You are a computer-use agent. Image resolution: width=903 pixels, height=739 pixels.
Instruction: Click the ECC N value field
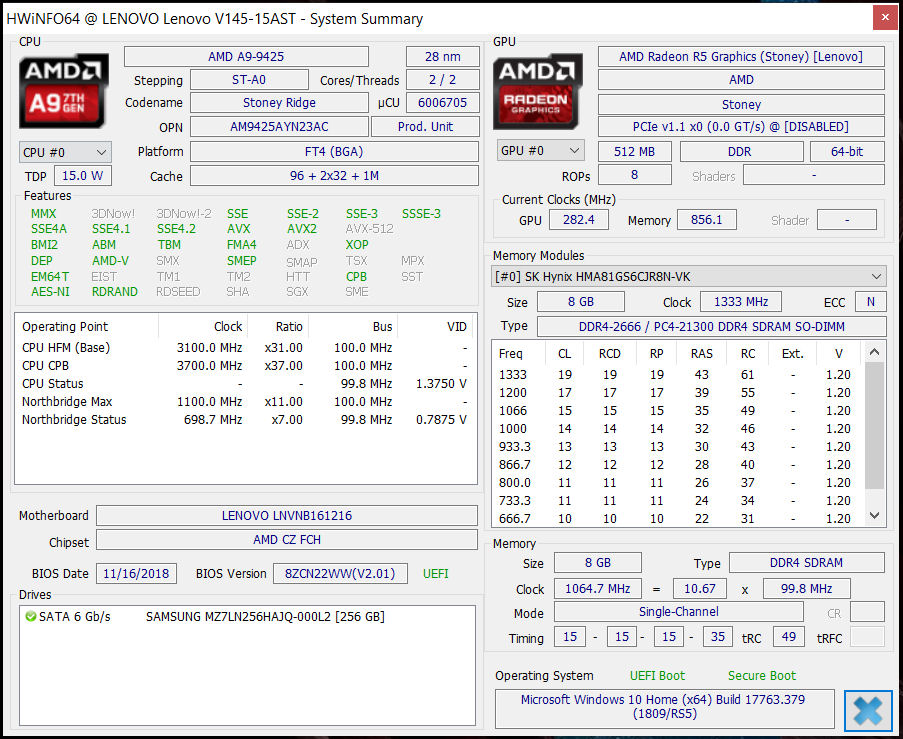tap(870, 301)
